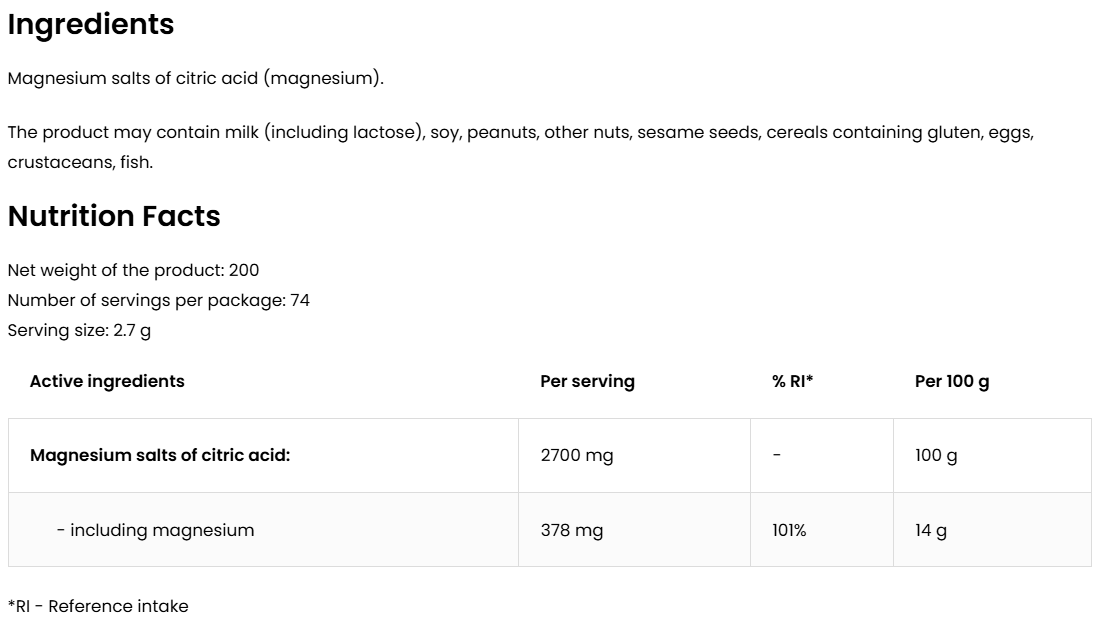Click the 2700 mg table cell
The width and height of the screenshot is (1097, 621).
click(577, 455)
